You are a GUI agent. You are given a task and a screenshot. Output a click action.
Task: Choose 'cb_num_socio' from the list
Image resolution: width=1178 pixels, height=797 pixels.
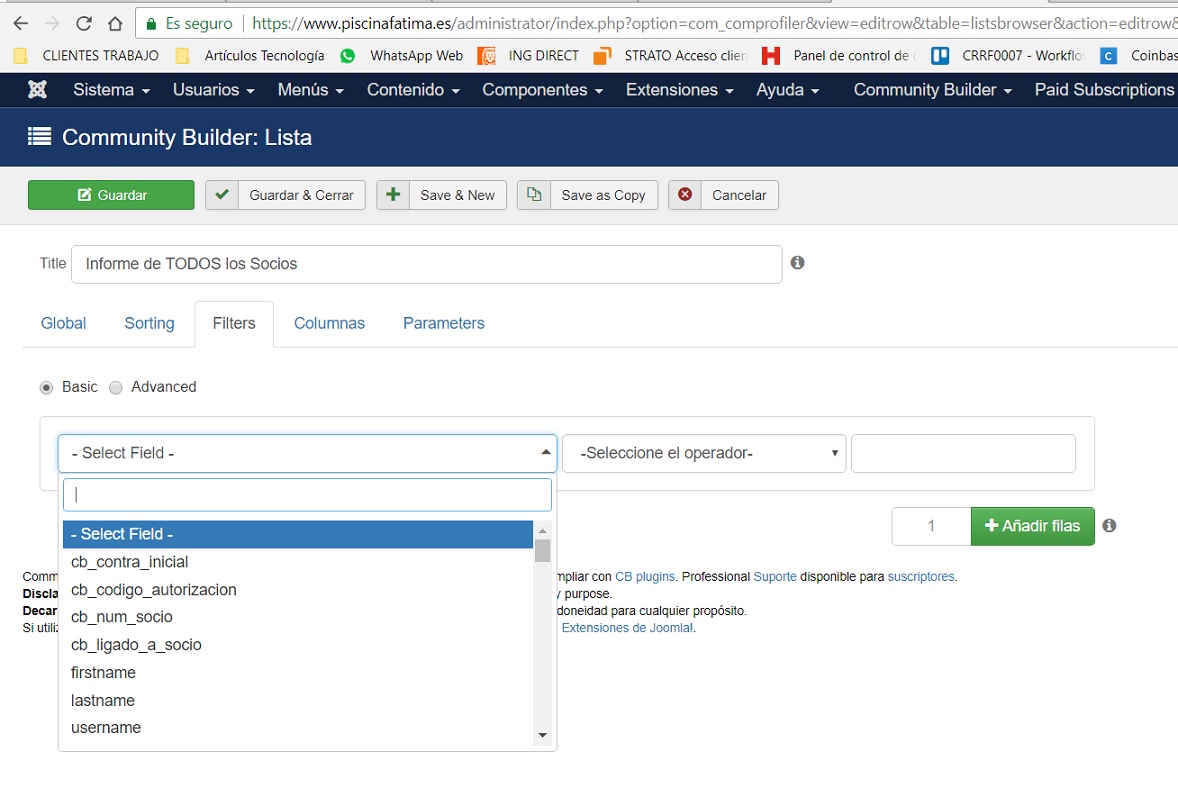[298, 617]
